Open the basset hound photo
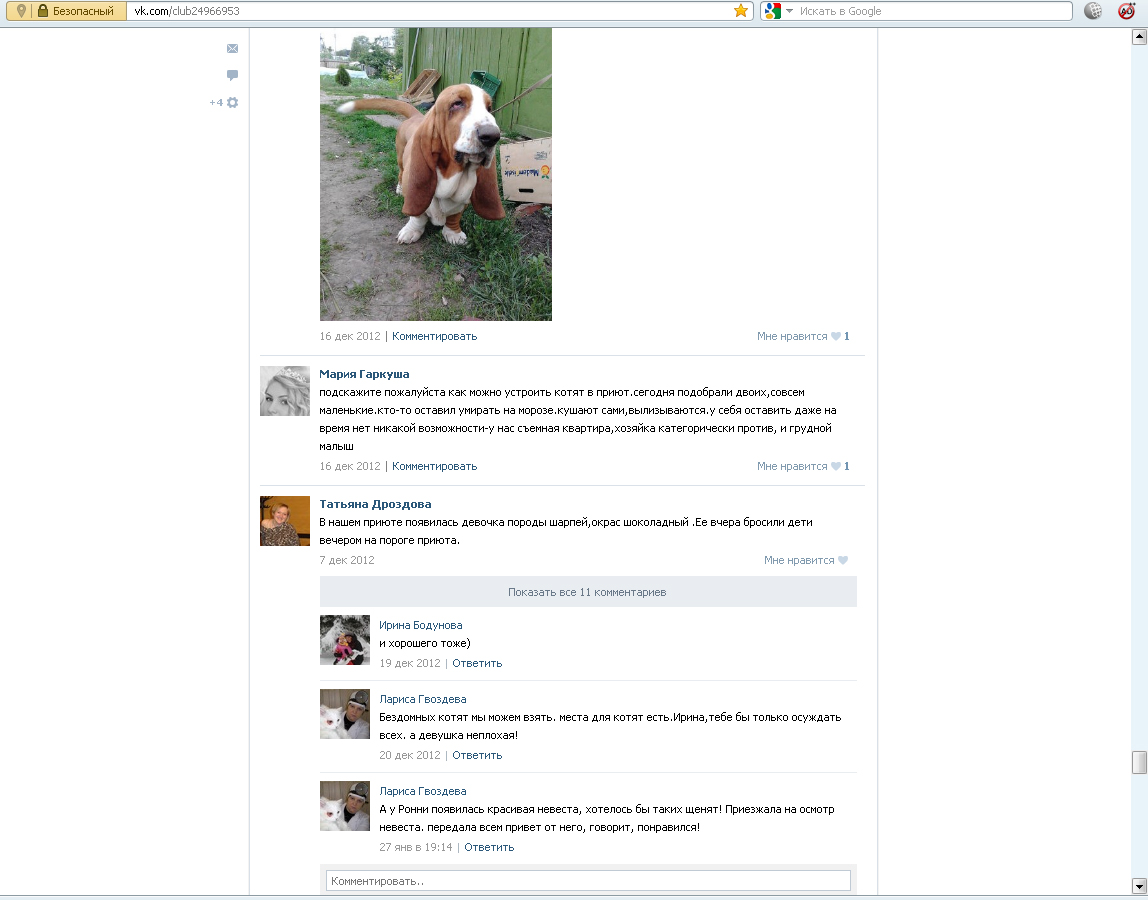 pos(436,174)
